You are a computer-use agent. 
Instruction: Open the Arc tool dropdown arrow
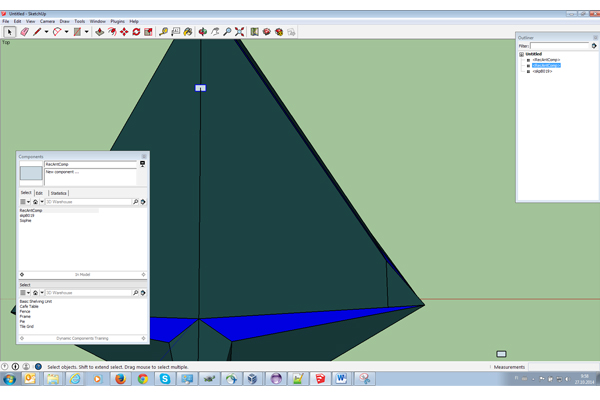[67, 32]
